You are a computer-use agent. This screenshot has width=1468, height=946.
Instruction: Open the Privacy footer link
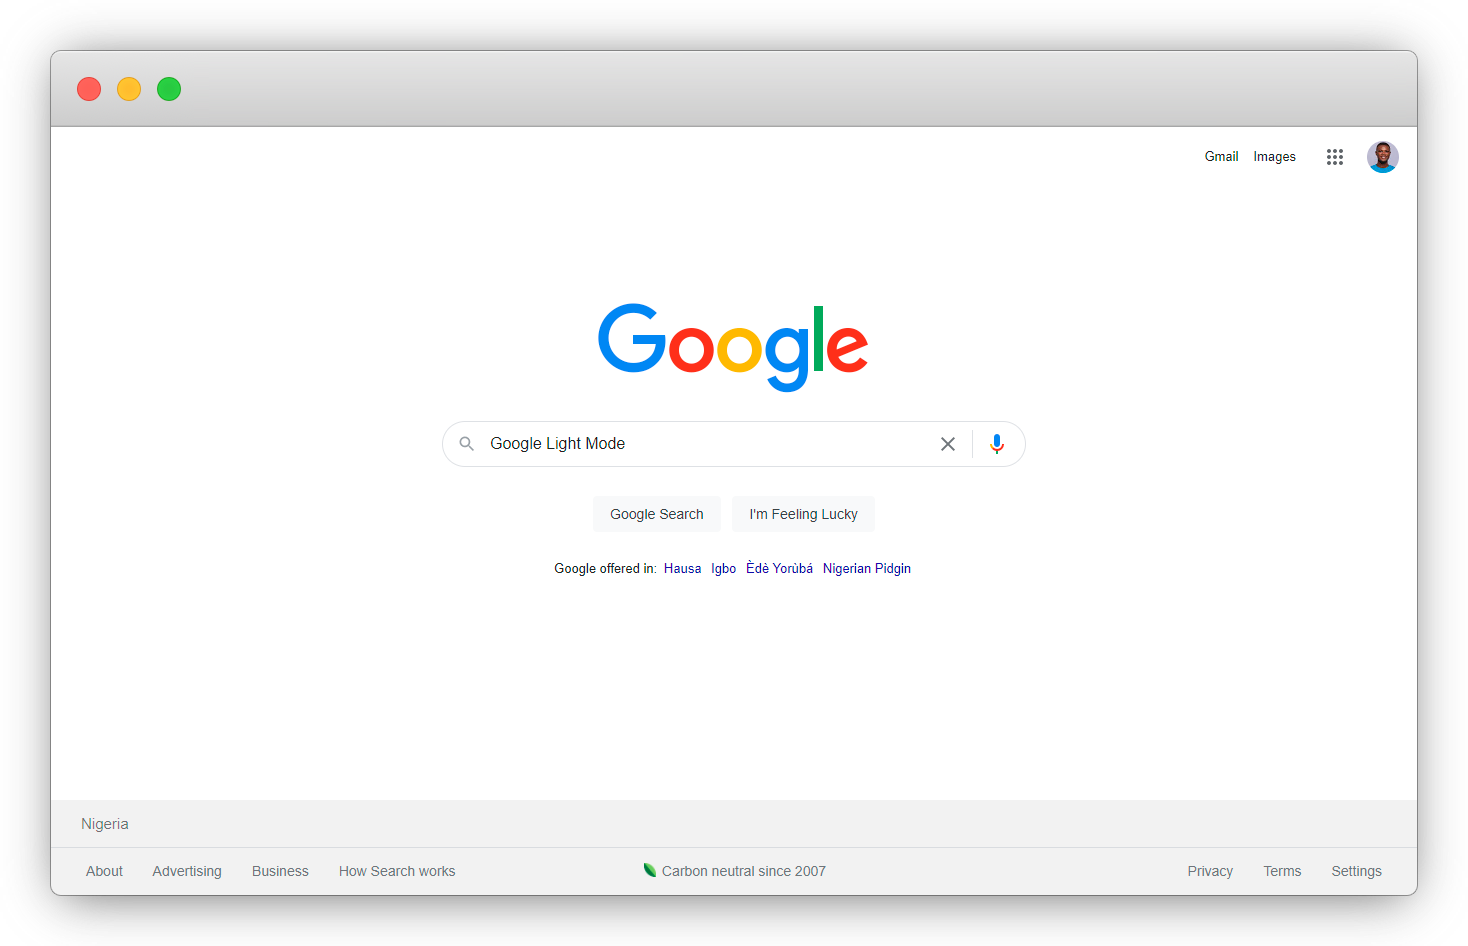(x=1210, y=871)
